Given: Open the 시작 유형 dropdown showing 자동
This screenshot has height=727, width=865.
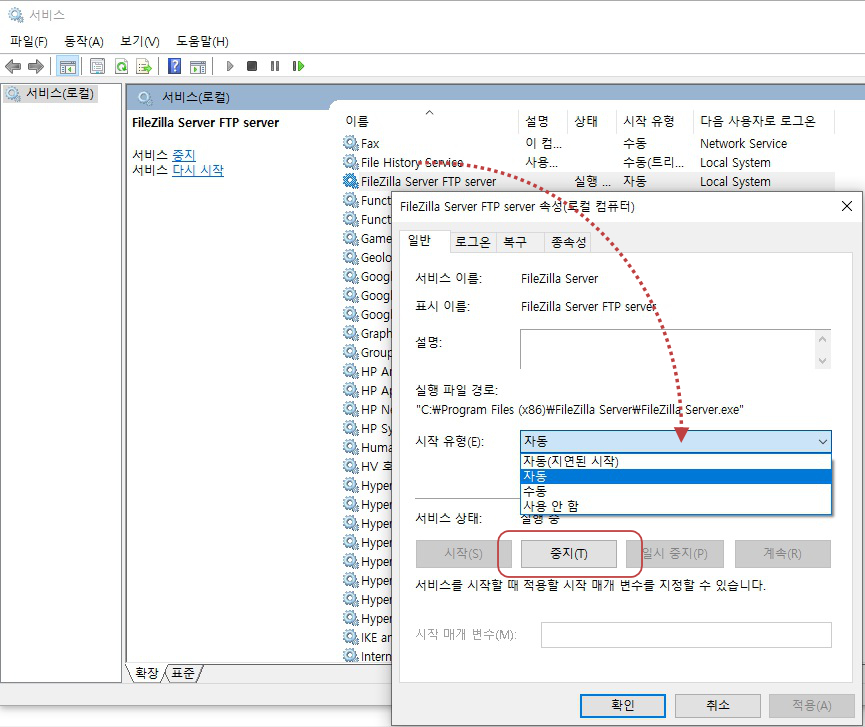Looking at the screenshot, I should point(675,441).
